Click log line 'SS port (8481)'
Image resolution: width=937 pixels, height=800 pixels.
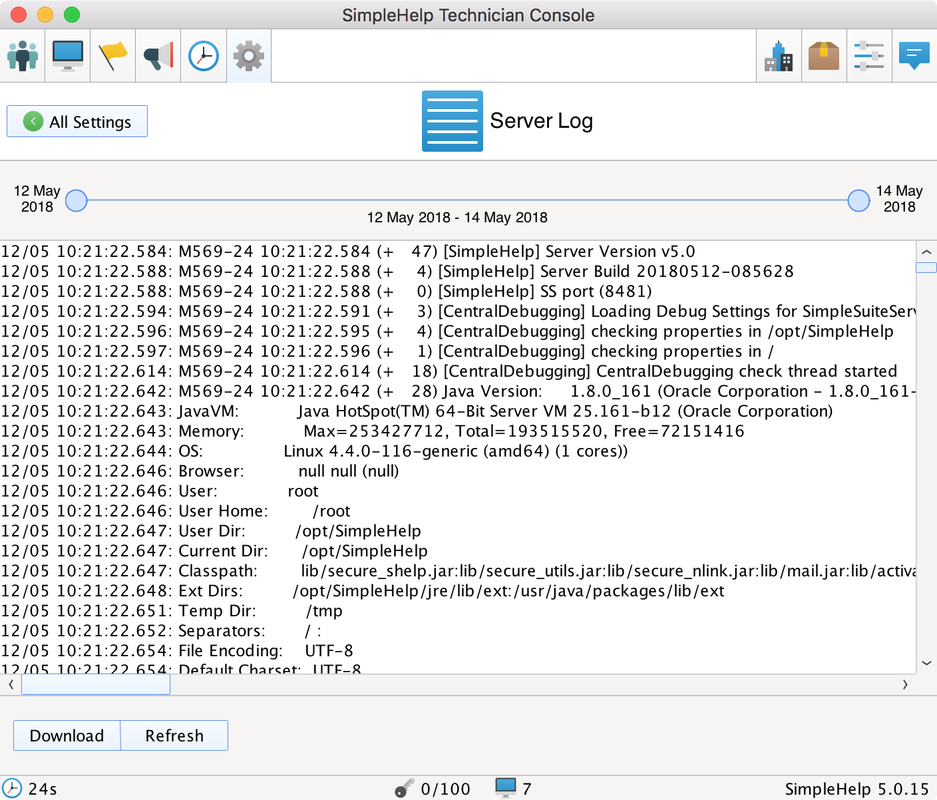click(x=326, y=291)
